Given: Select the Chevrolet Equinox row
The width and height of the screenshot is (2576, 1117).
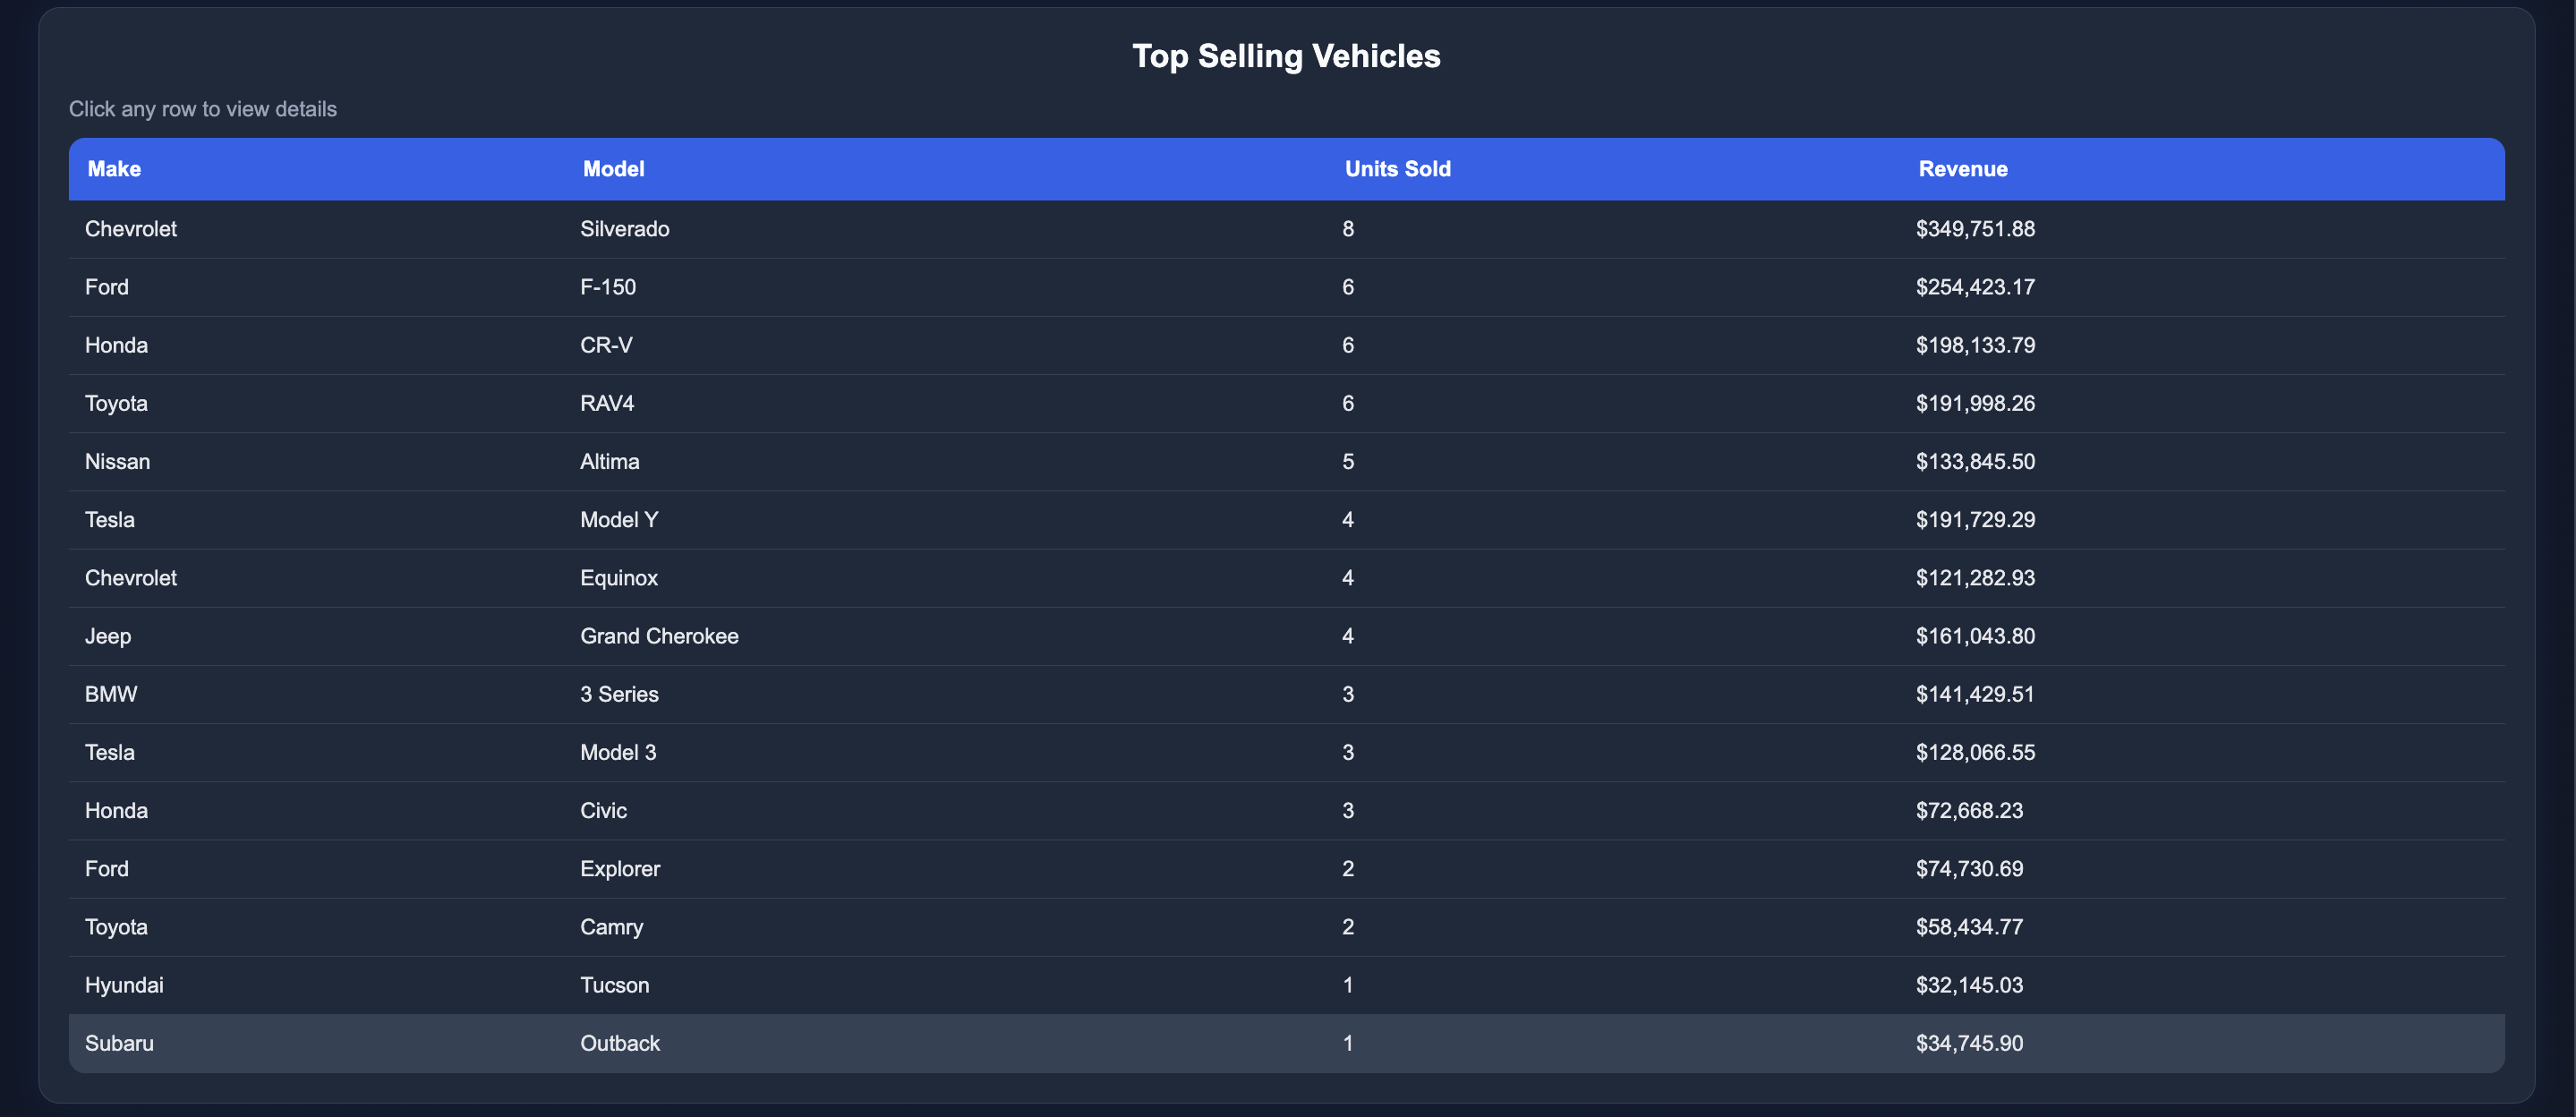Looking at the screenshot, I should (x=1286, y=577).
